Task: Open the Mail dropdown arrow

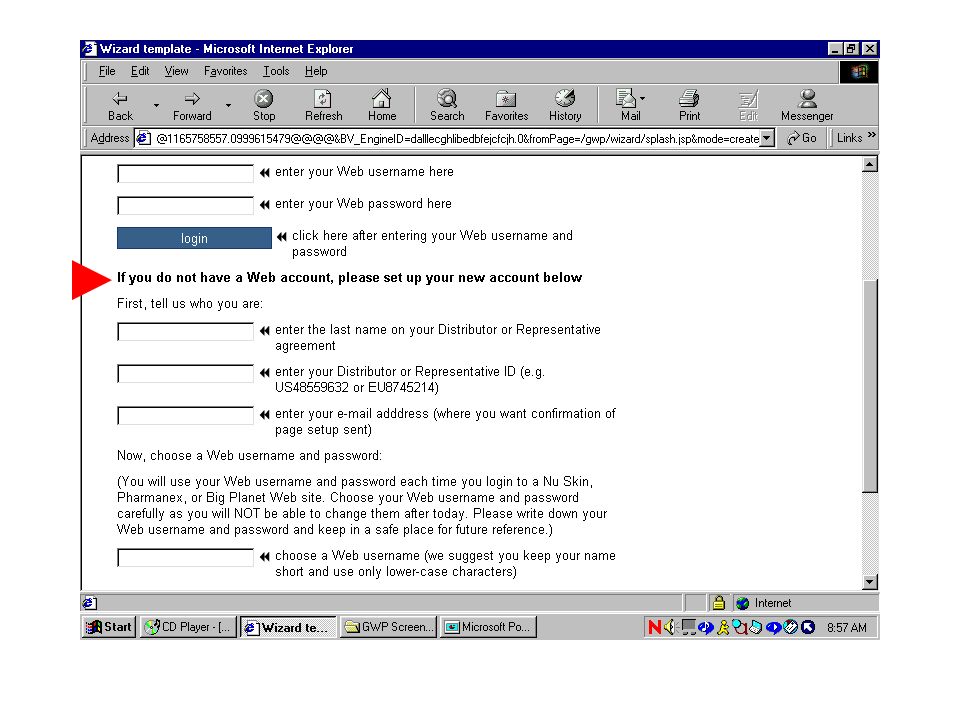Action: point(642,98)
